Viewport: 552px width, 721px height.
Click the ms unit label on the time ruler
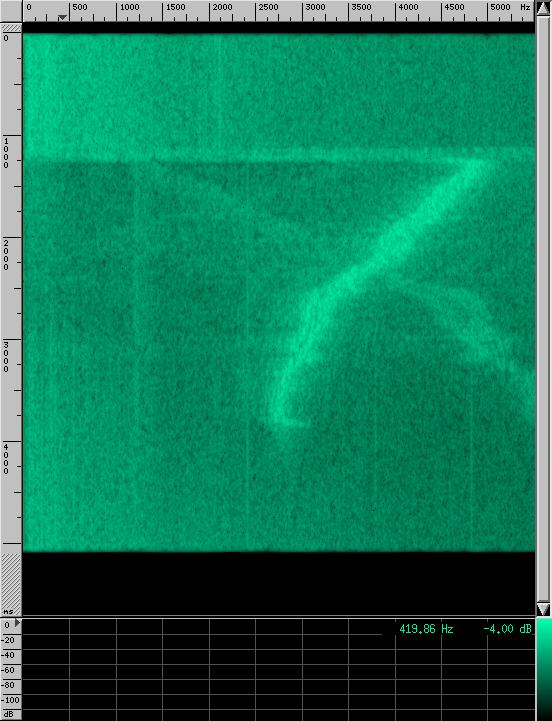coord(8,612)
